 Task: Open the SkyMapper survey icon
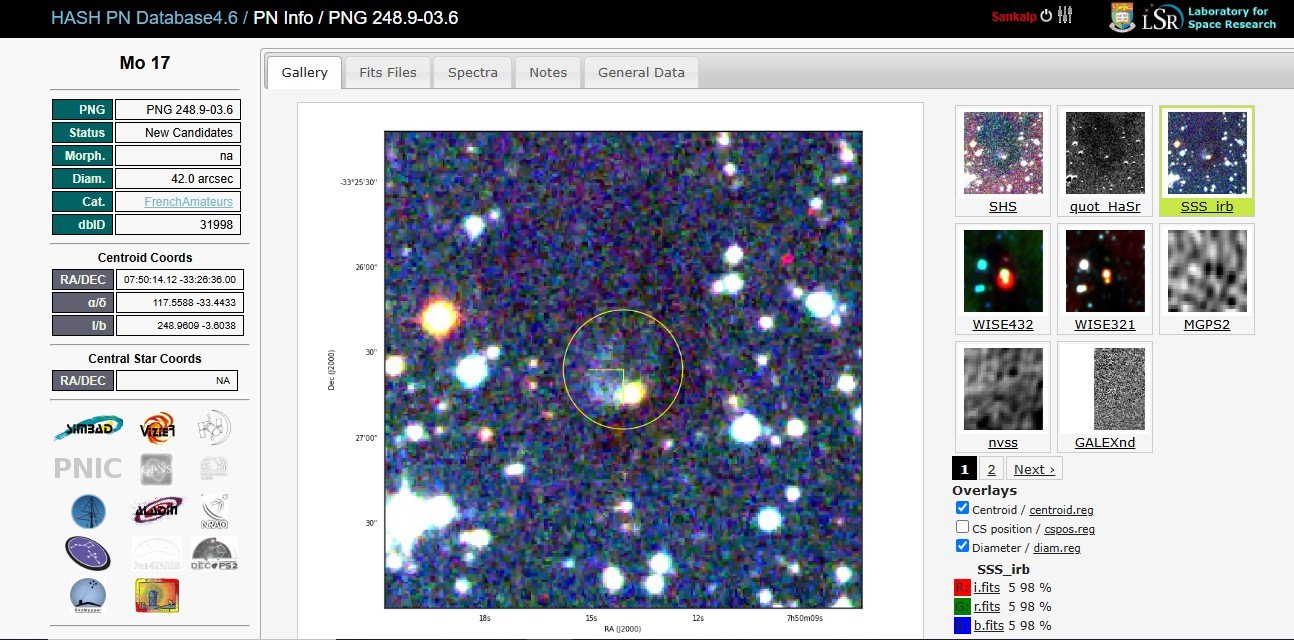coord(88,595)
